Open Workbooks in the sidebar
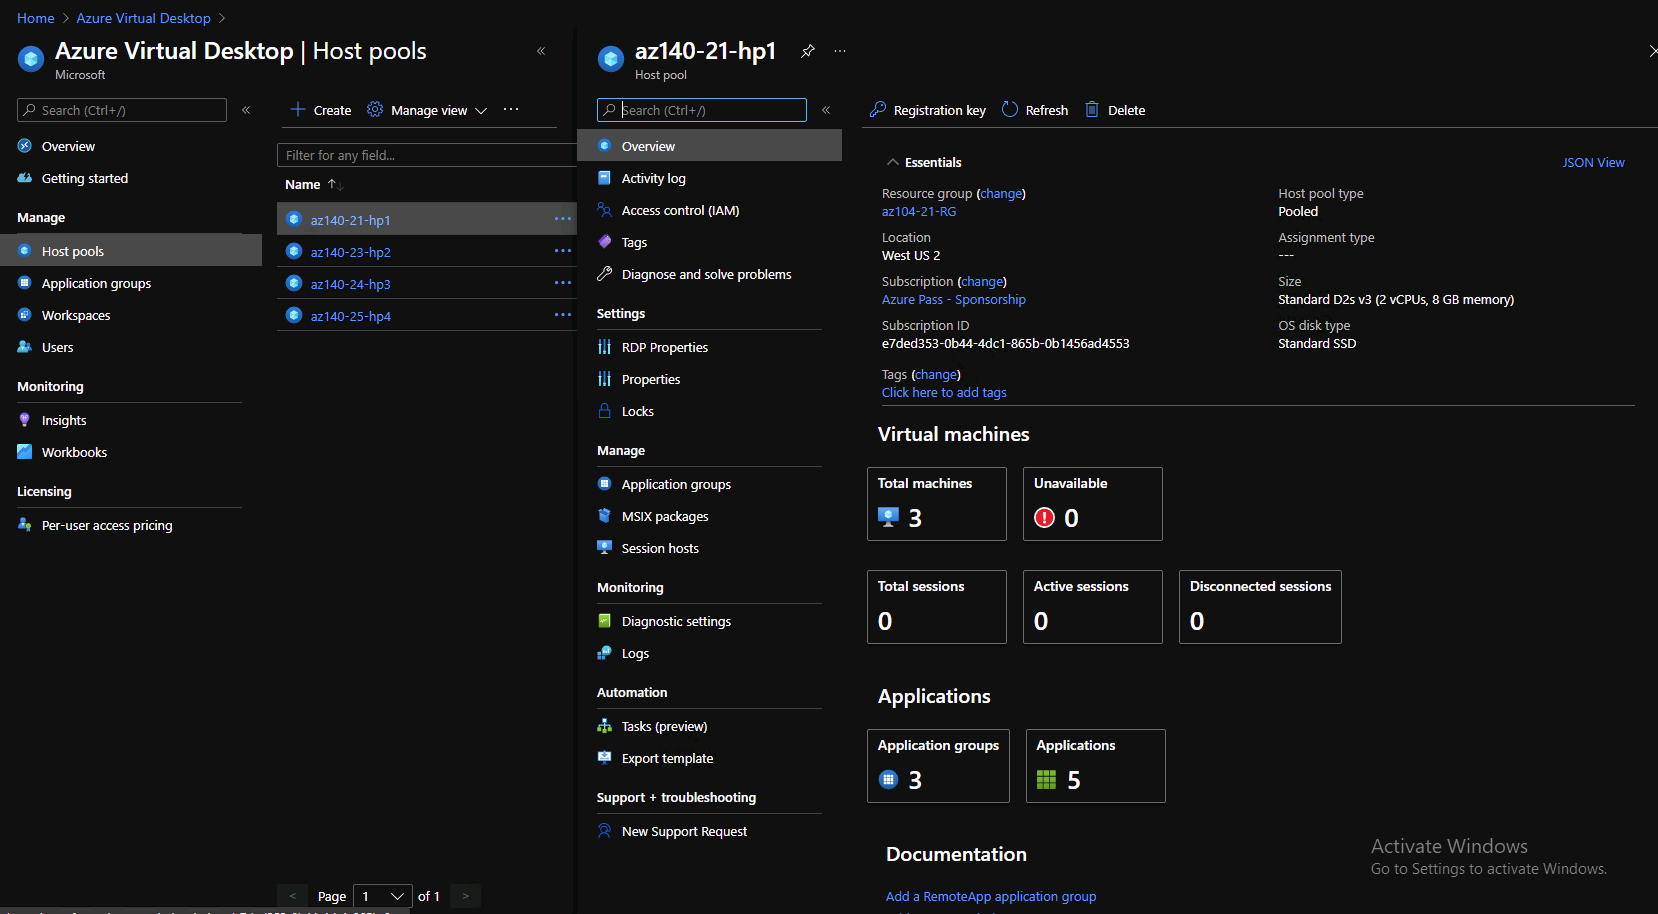The width and height of the screenshot is (1658, 914). point(74,452)
